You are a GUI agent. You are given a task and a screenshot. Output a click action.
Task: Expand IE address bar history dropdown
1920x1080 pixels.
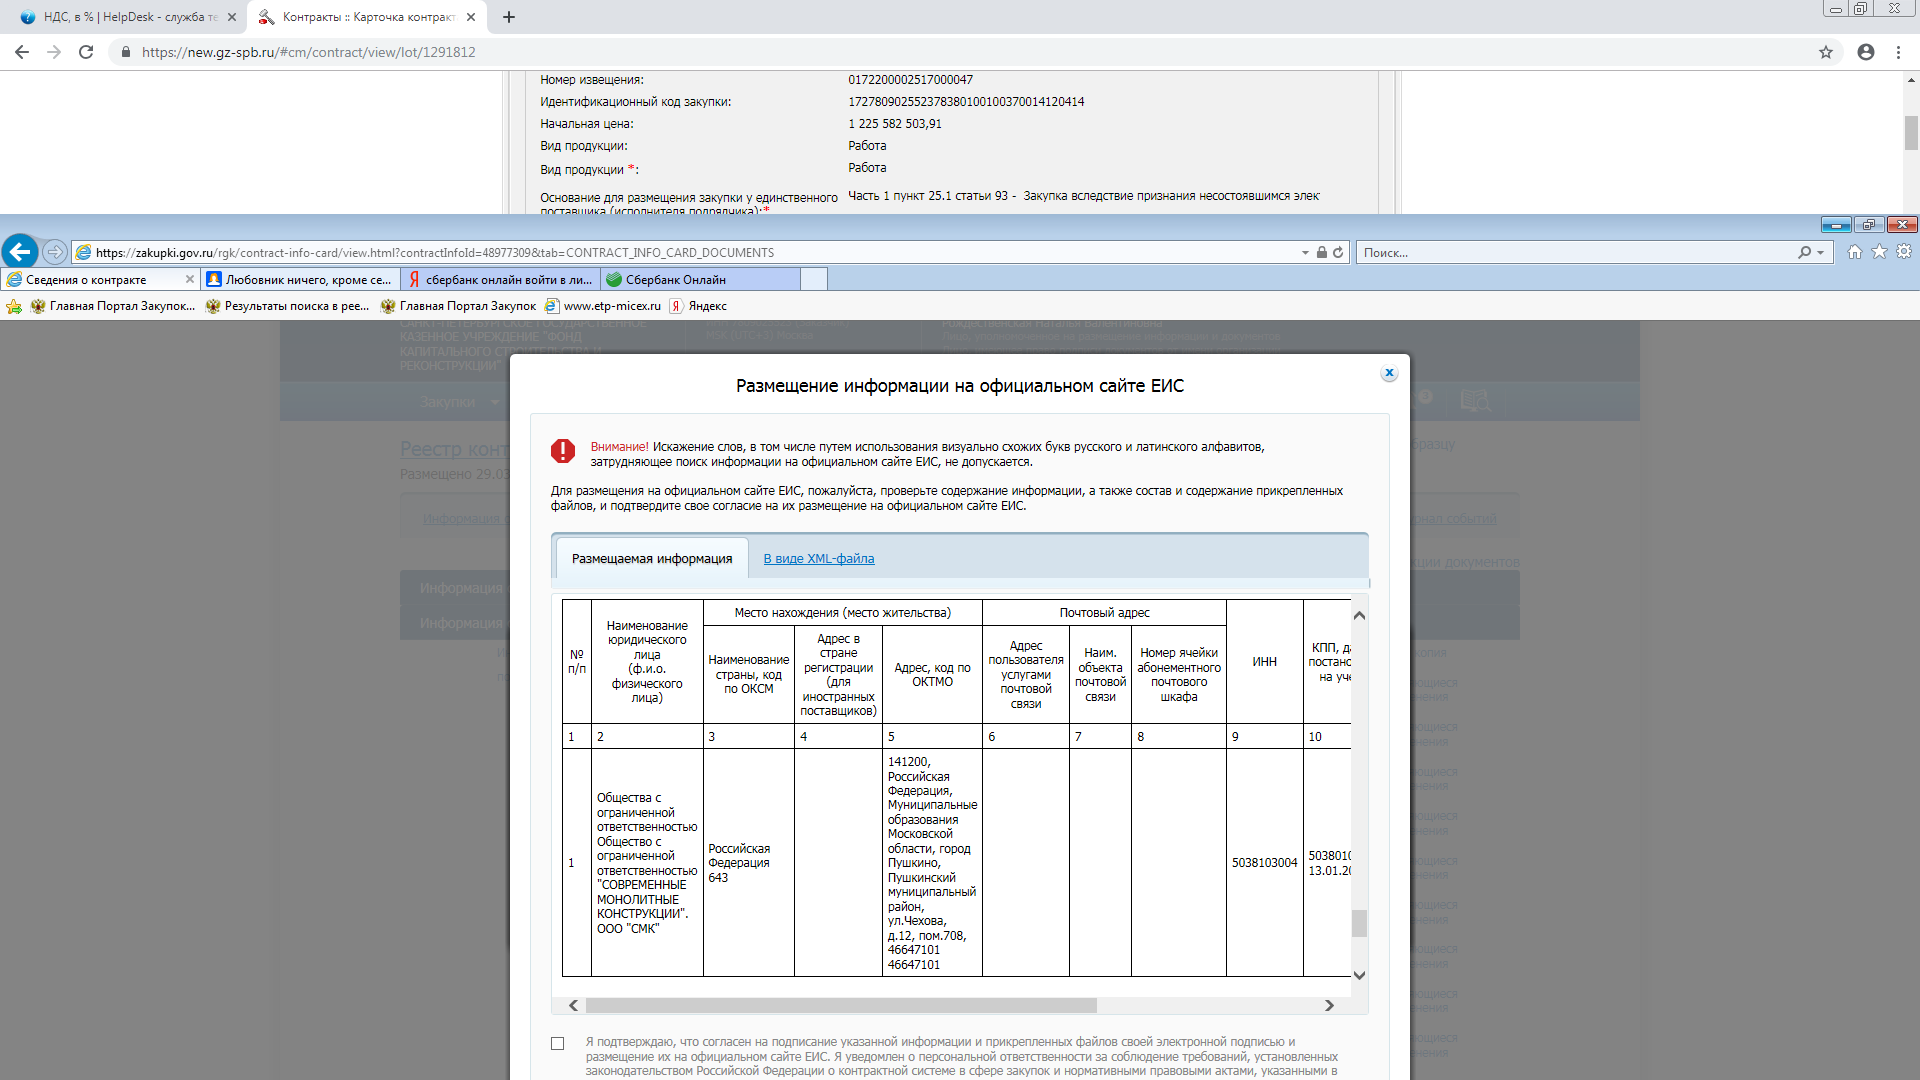(1305, 253)
